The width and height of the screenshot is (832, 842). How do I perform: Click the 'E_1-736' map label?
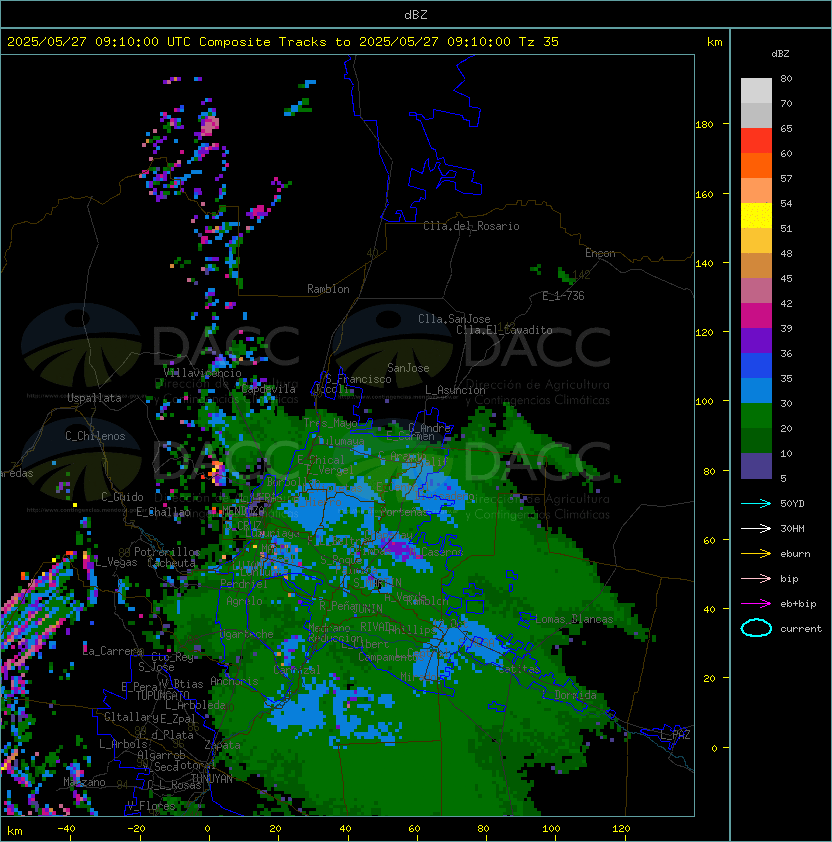(563, 296)
